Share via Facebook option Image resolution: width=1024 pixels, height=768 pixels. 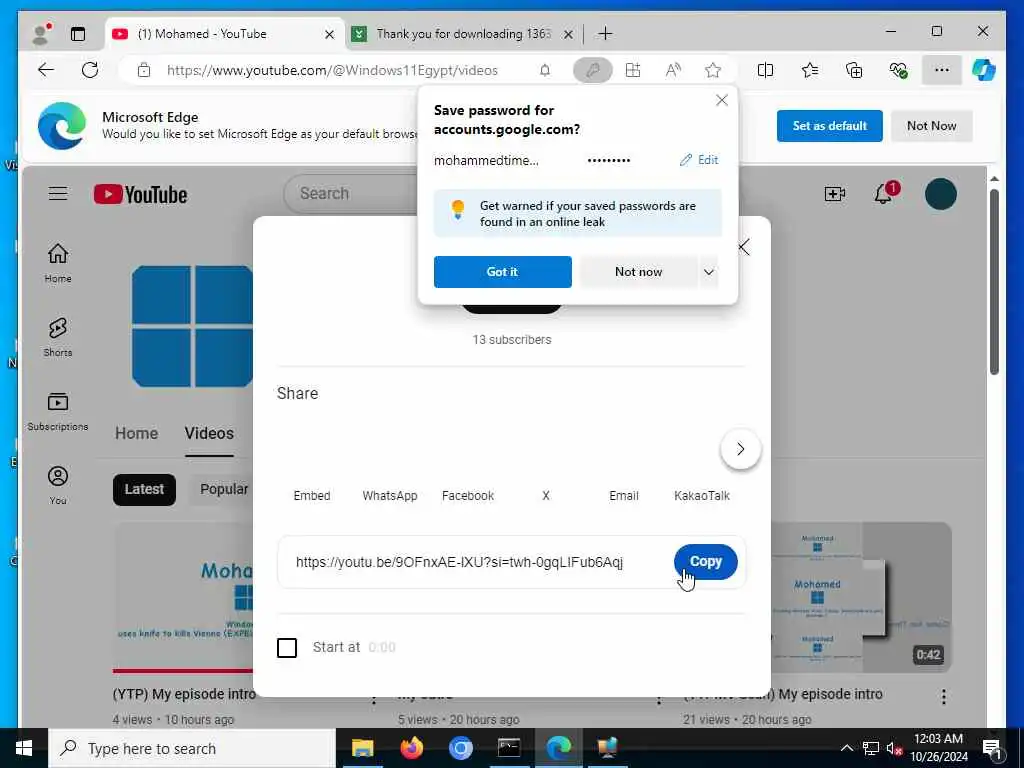tap(468, 496)
